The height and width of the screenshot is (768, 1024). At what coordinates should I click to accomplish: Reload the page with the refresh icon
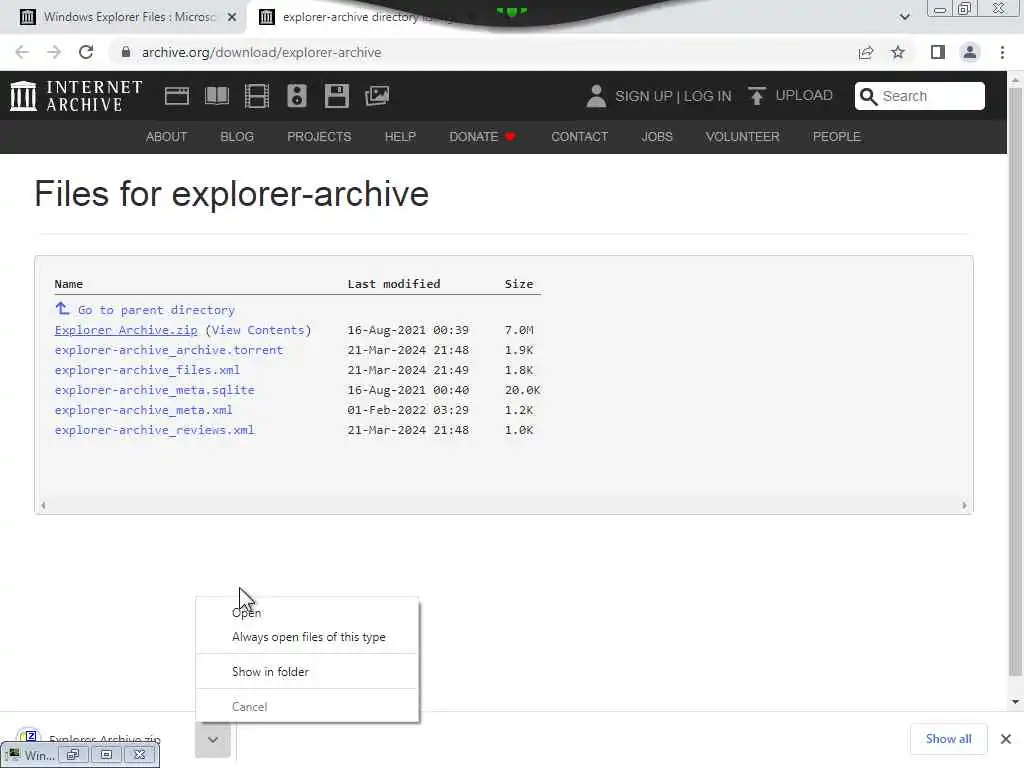pyautogui.click(x=86, y=52)
